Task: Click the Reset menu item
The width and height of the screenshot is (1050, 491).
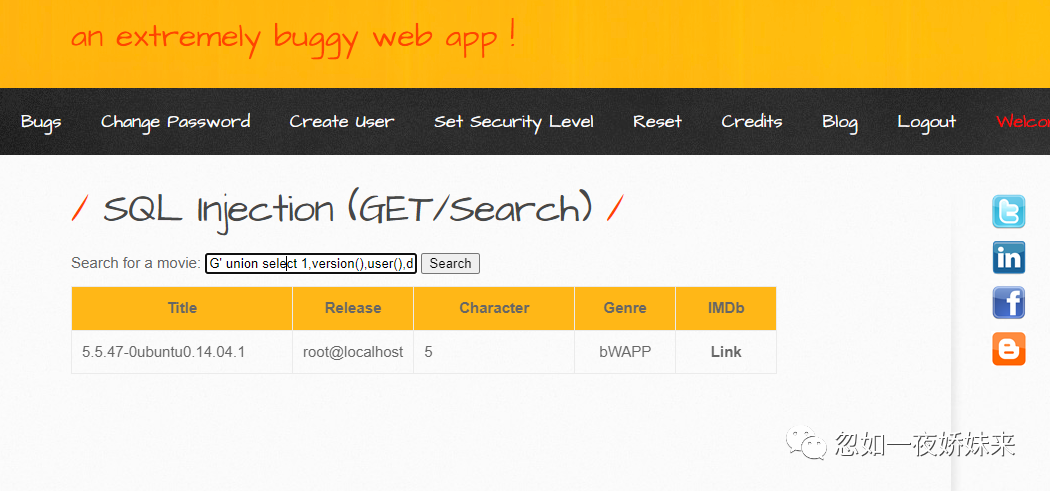Action: click(658, 122)
